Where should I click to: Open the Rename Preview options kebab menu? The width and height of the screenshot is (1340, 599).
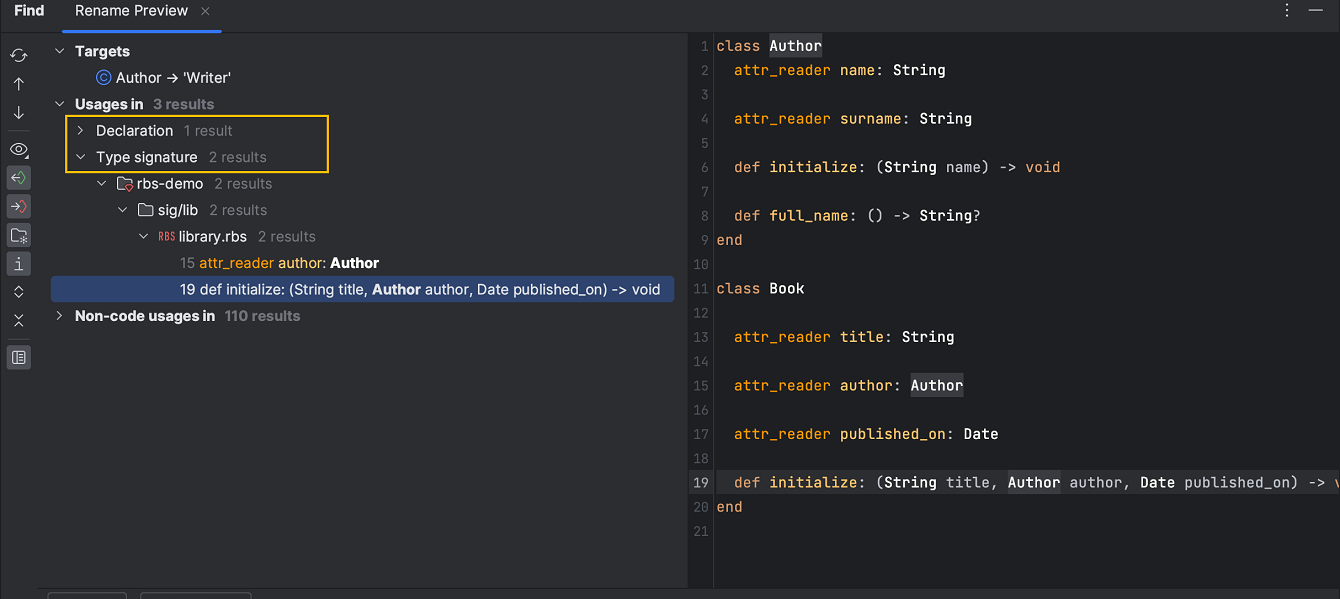coord(1287,10)
